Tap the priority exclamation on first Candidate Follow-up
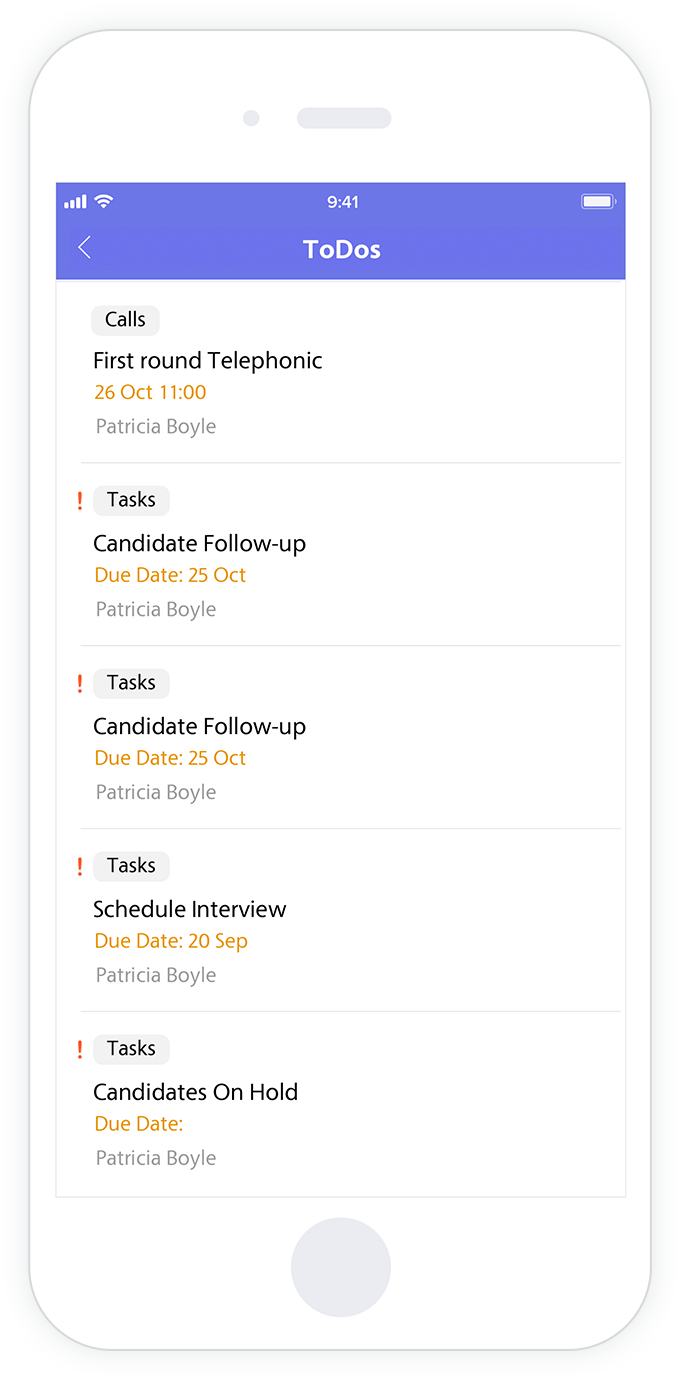 point(80,501)
